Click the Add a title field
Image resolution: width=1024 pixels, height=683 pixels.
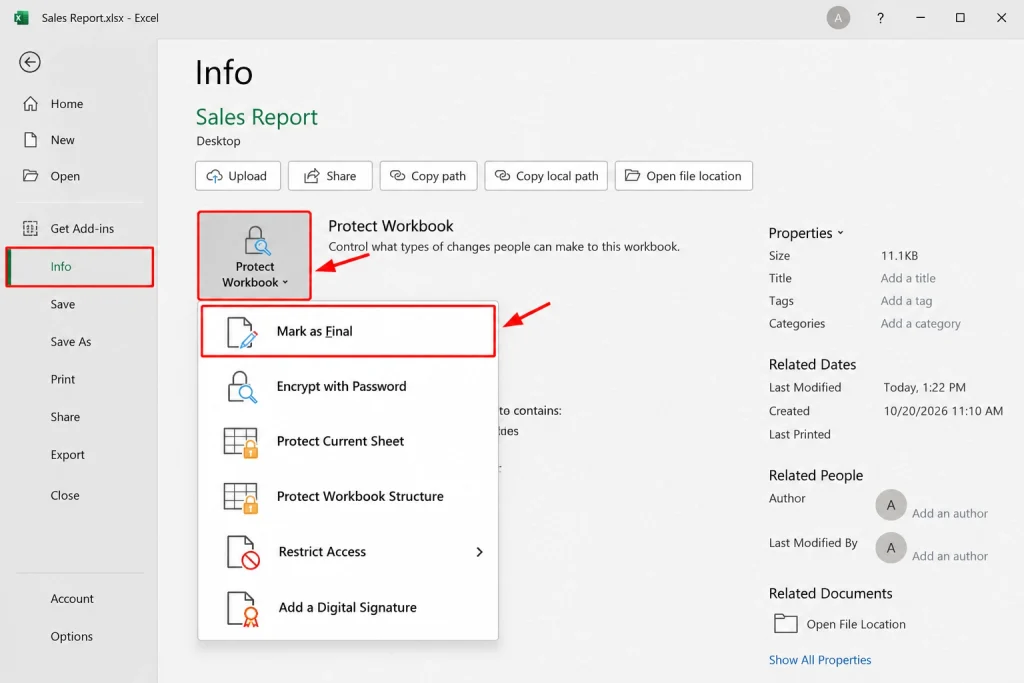908,278
